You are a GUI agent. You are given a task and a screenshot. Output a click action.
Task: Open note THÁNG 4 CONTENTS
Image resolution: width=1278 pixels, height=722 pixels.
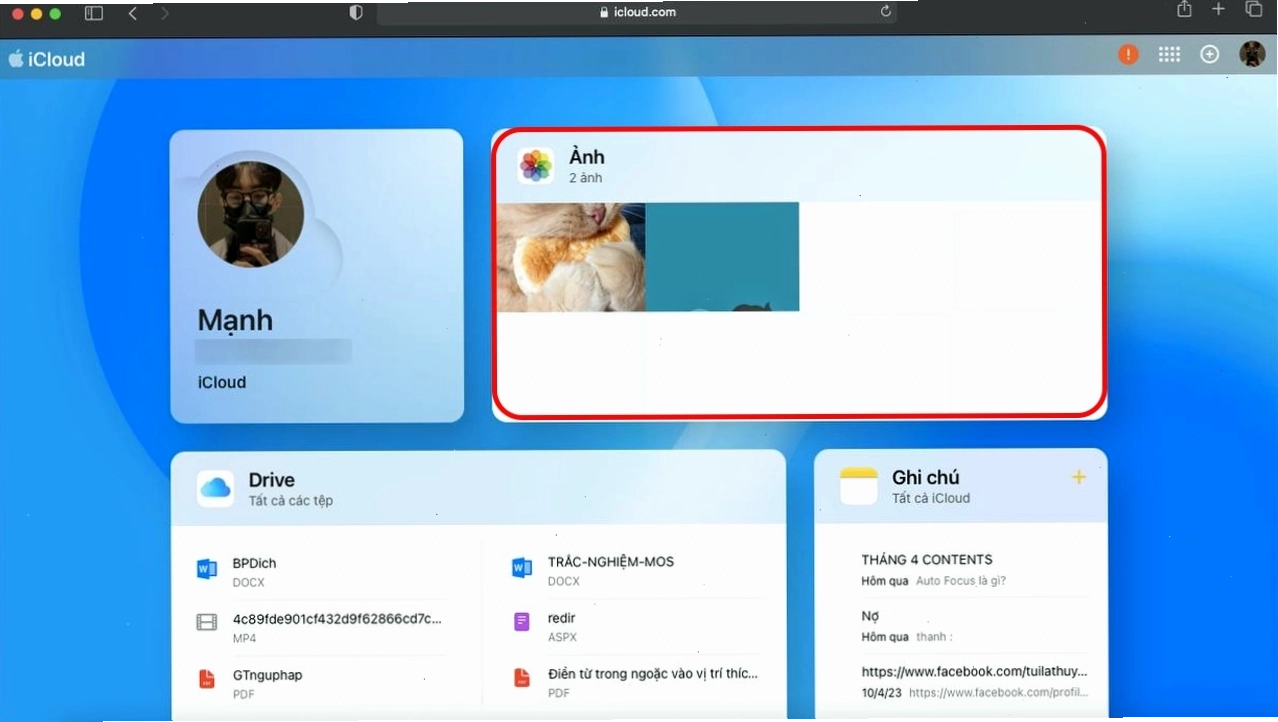pos(927,559)
